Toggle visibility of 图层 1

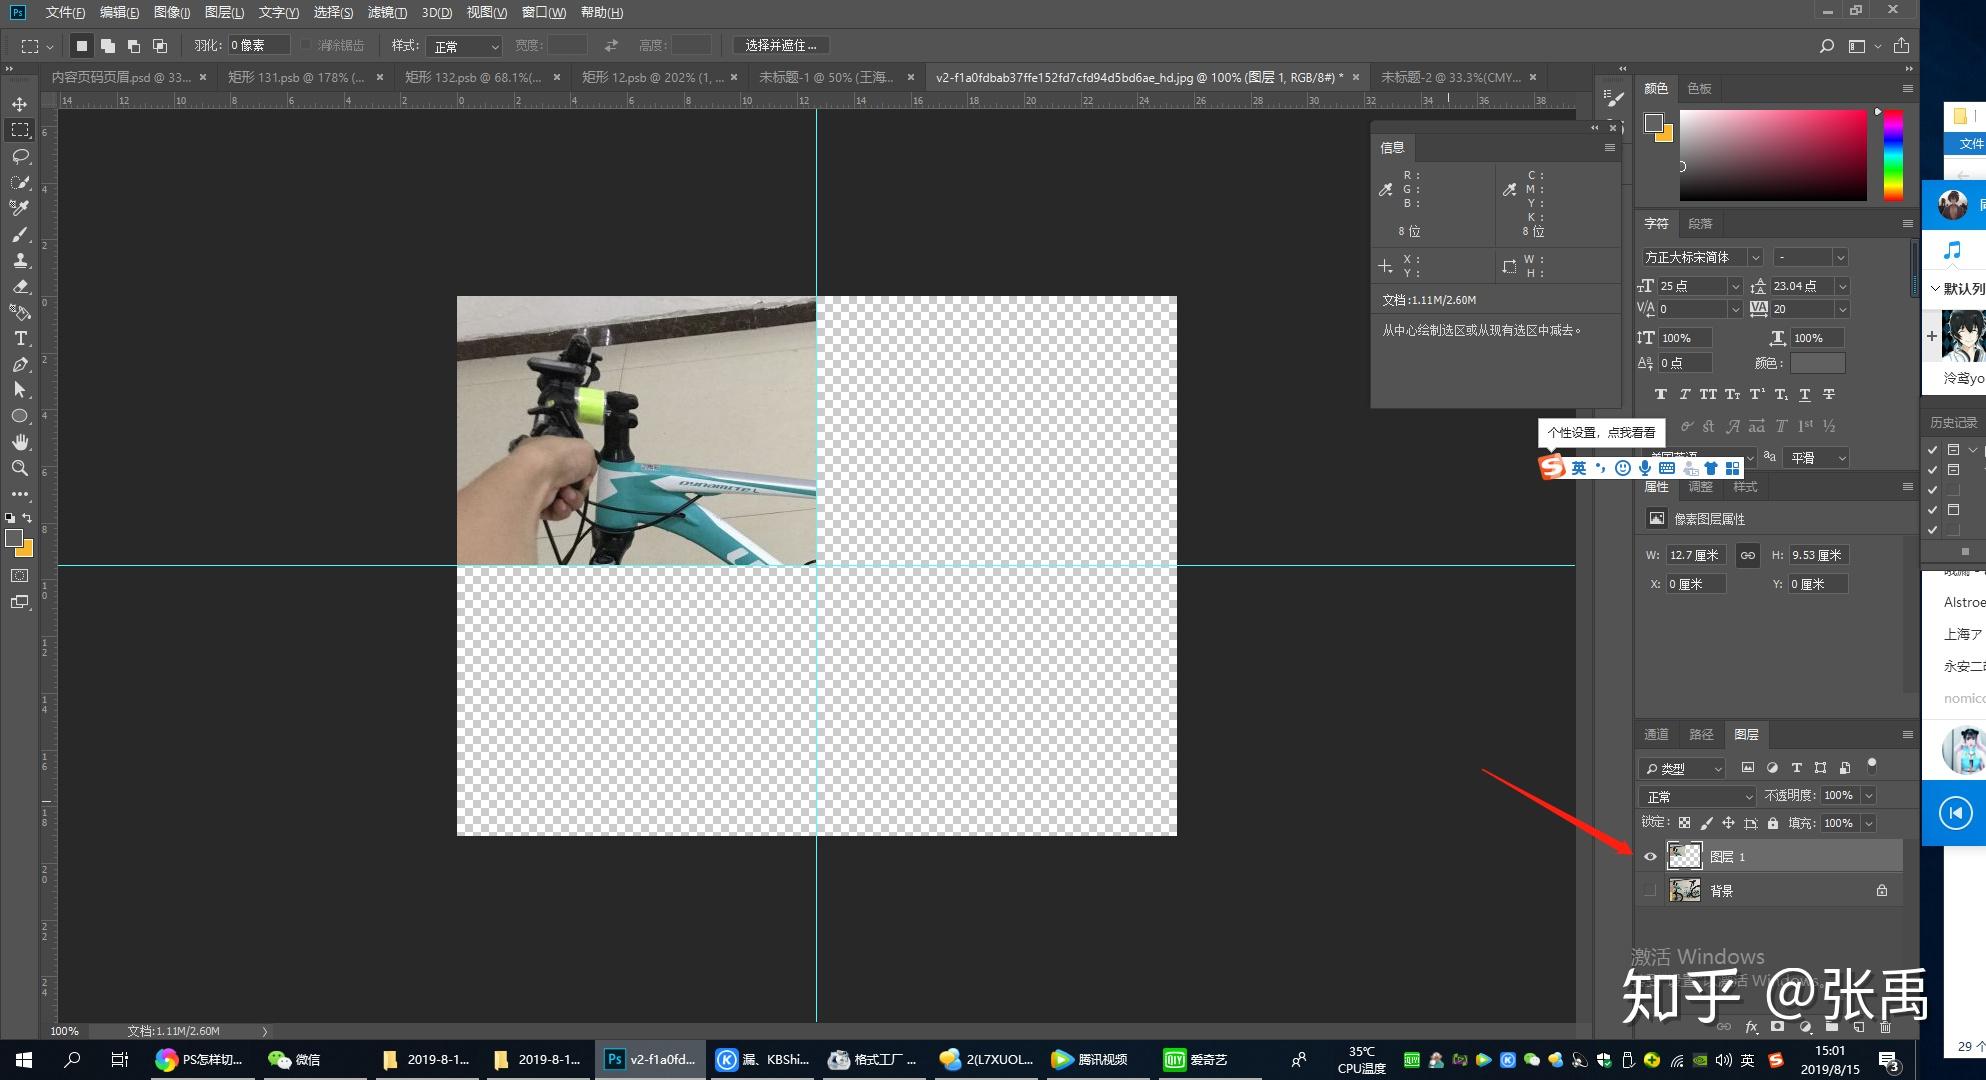point(1650,855)
